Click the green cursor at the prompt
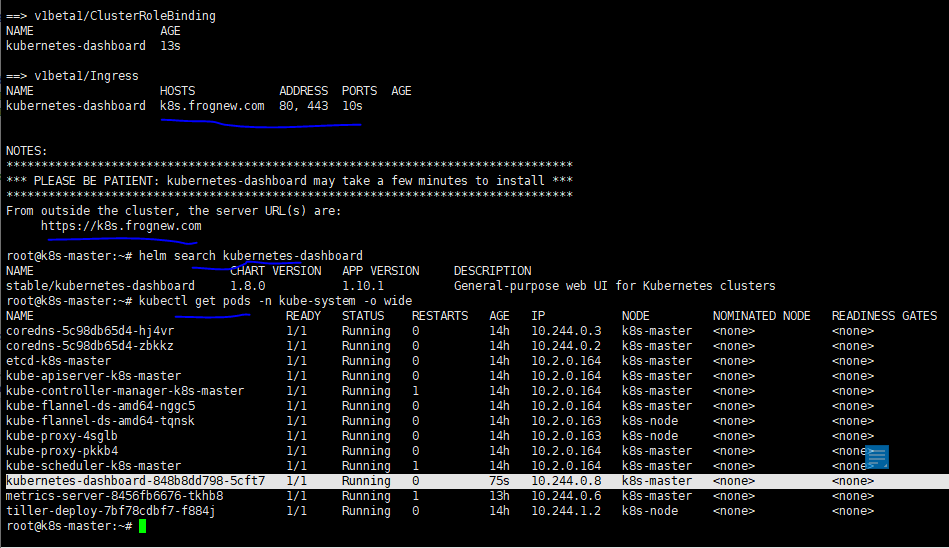The height and width of the screenshot is (548, 949). 142,526
